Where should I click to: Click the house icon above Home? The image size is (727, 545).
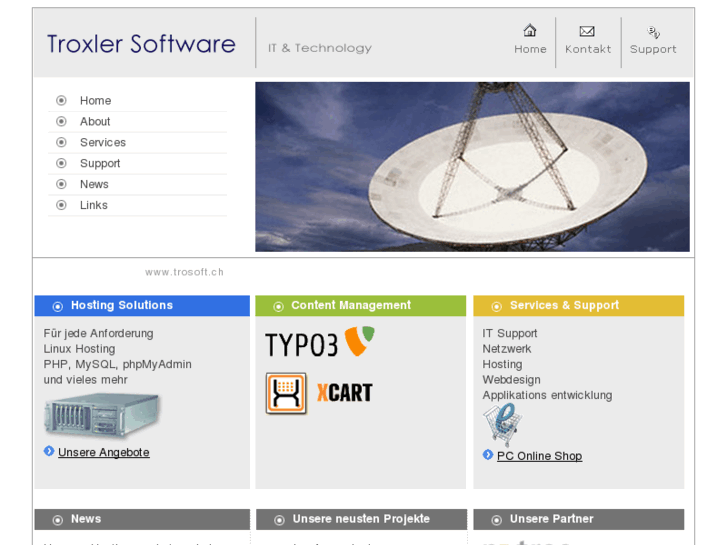(529, 31)
